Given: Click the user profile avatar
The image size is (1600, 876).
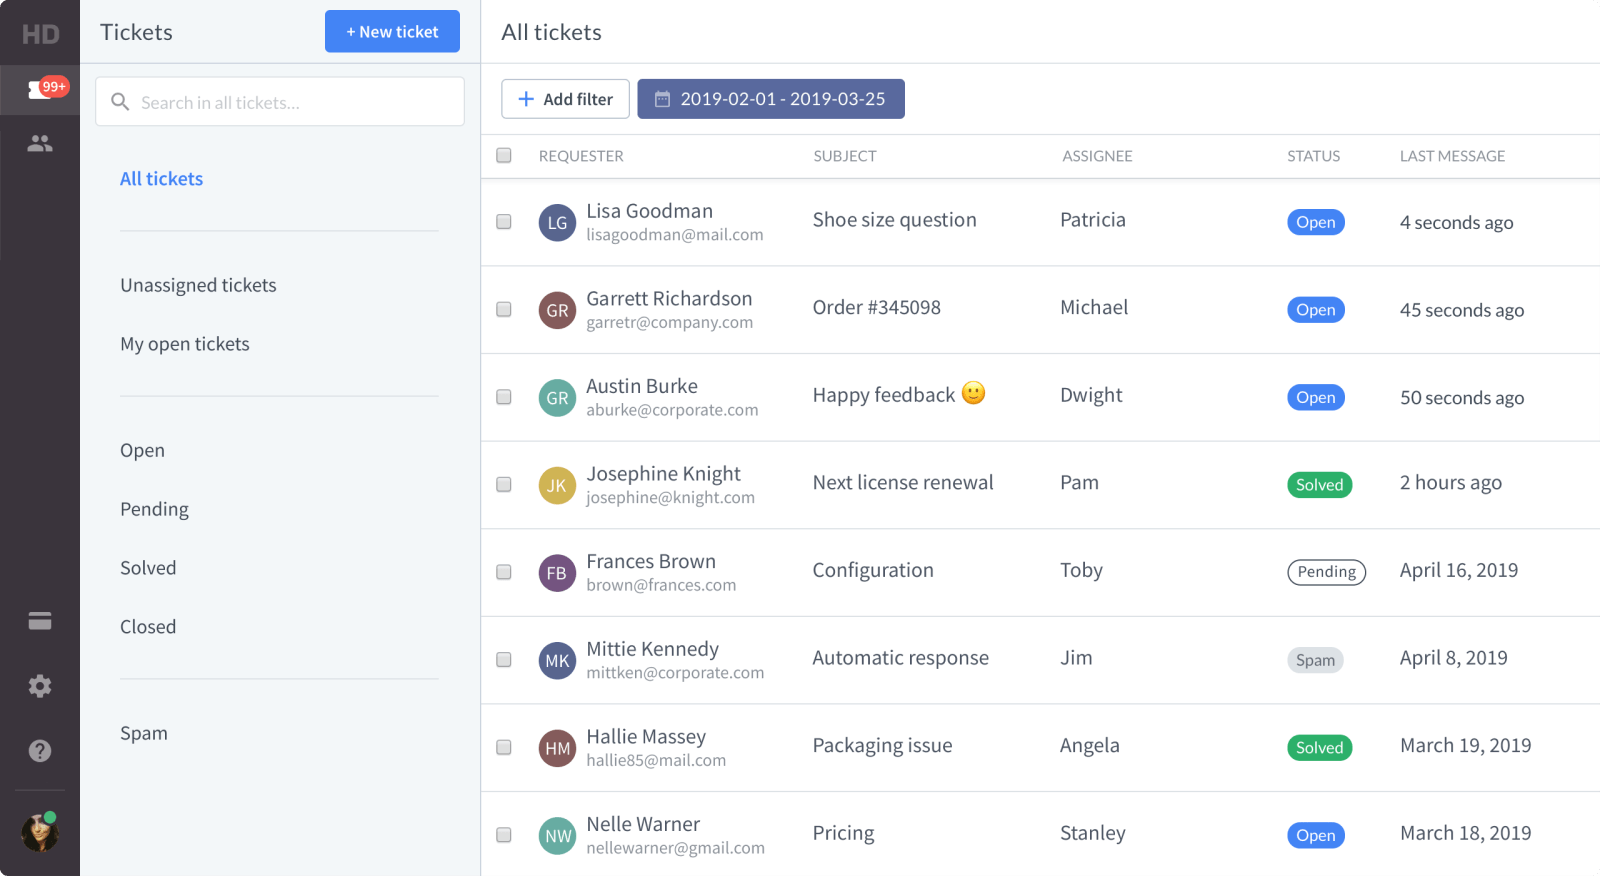Looking at the screenshot, I should click(x=40, y=832).
